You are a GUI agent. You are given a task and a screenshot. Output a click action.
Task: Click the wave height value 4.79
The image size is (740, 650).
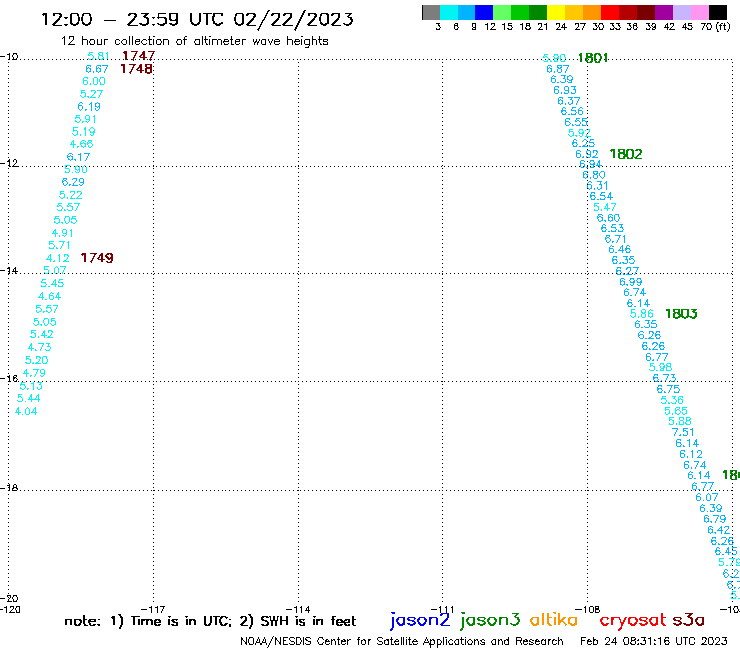point(34,373)
